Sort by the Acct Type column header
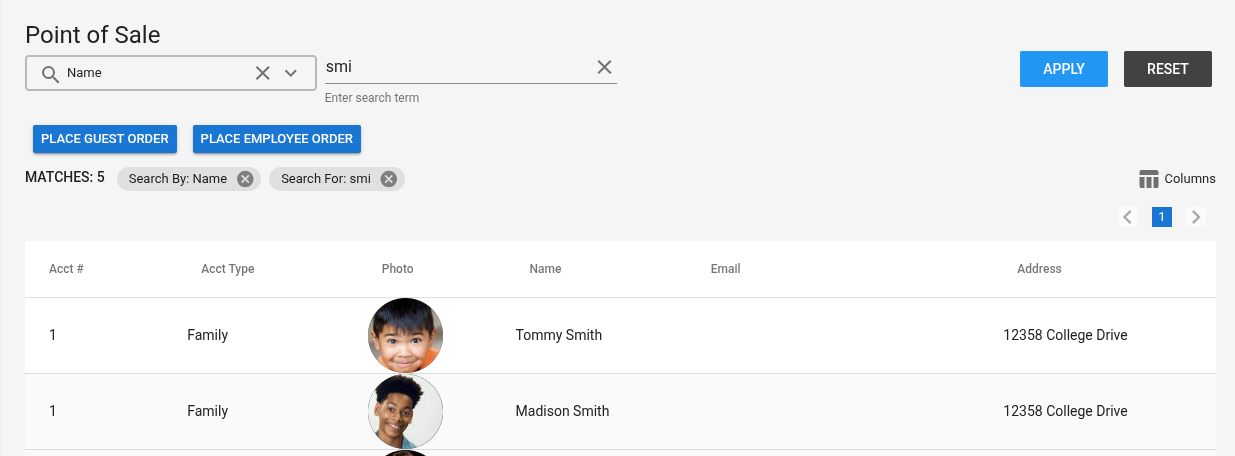 (228, 269)
